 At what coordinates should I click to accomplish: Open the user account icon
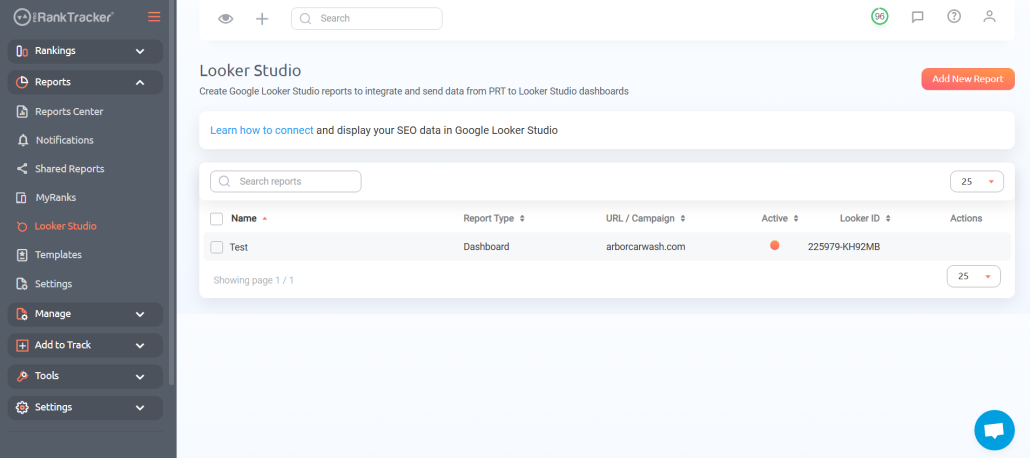[989, 16]
